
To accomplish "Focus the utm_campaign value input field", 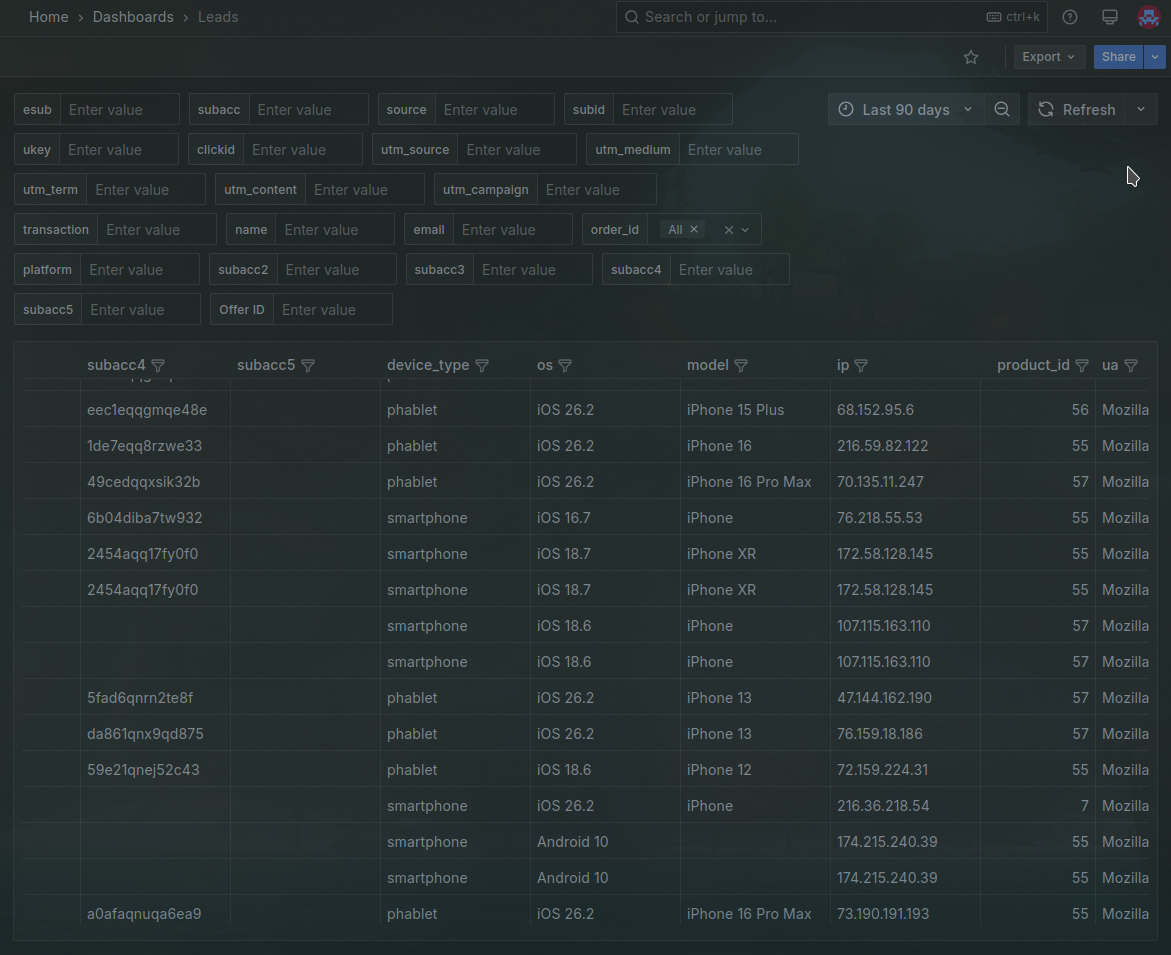I will click(596, 190).
